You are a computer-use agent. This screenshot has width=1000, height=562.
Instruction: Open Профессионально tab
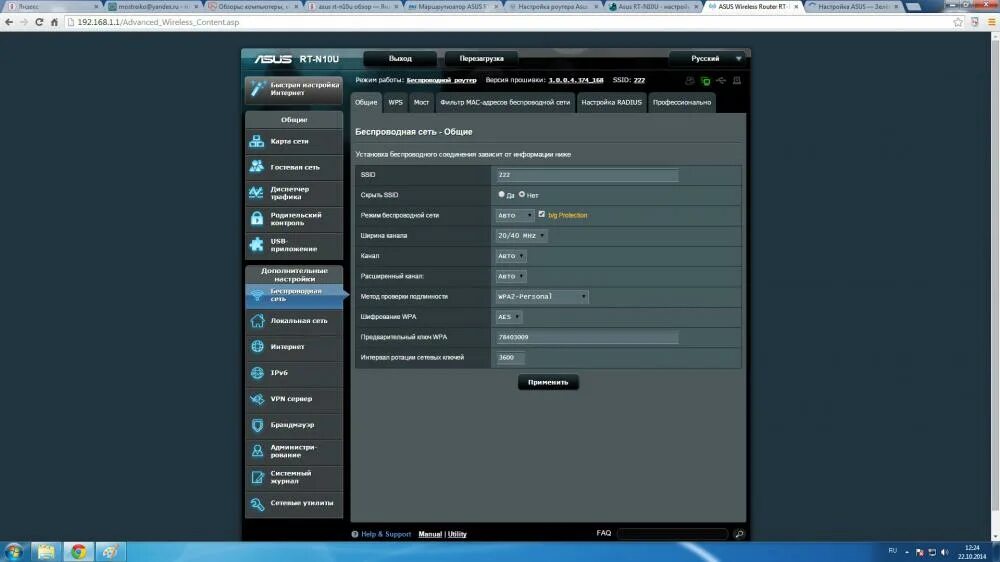(x=682, y=103)
